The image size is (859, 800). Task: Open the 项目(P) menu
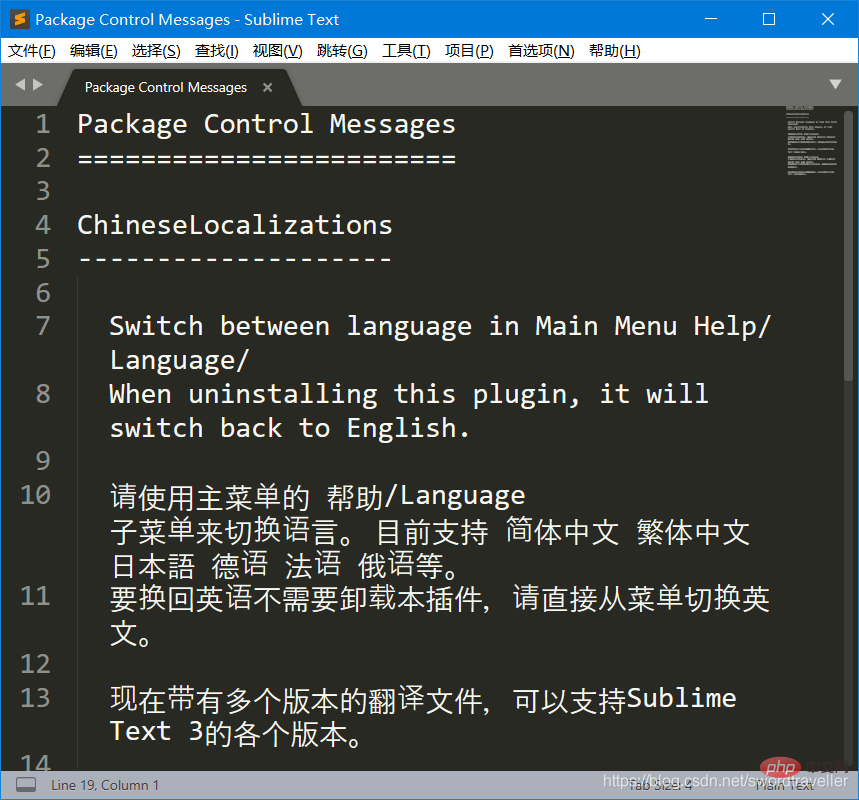469,51
